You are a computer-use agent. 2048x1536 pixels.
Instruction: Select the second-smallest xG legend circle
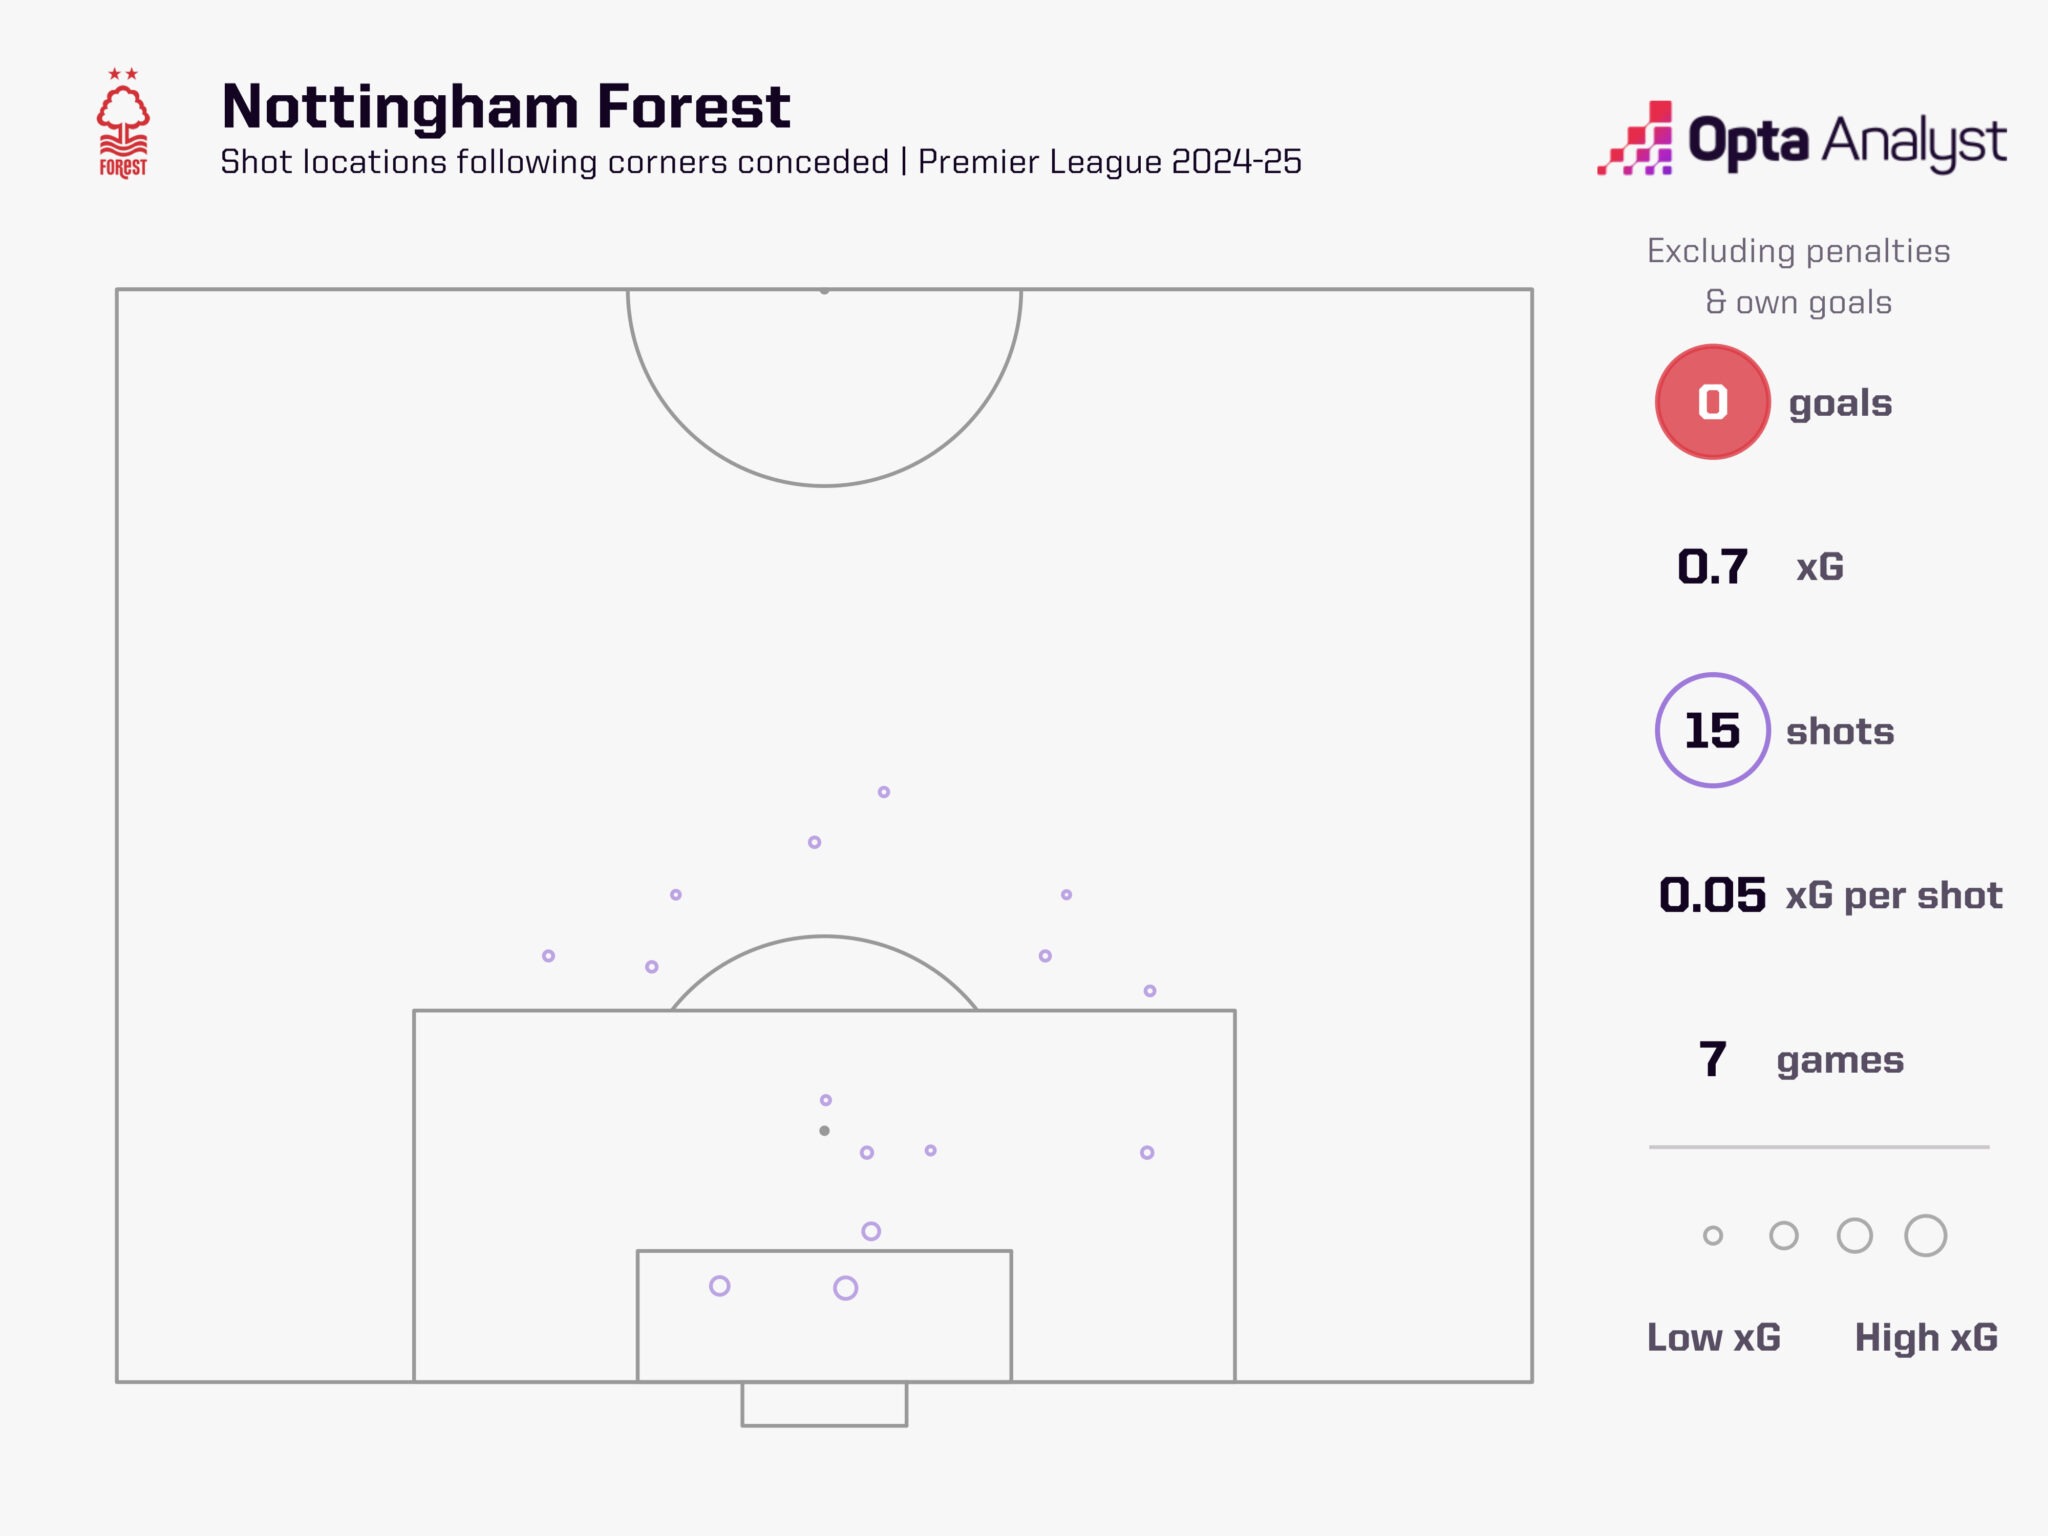pos(1783,1236)
